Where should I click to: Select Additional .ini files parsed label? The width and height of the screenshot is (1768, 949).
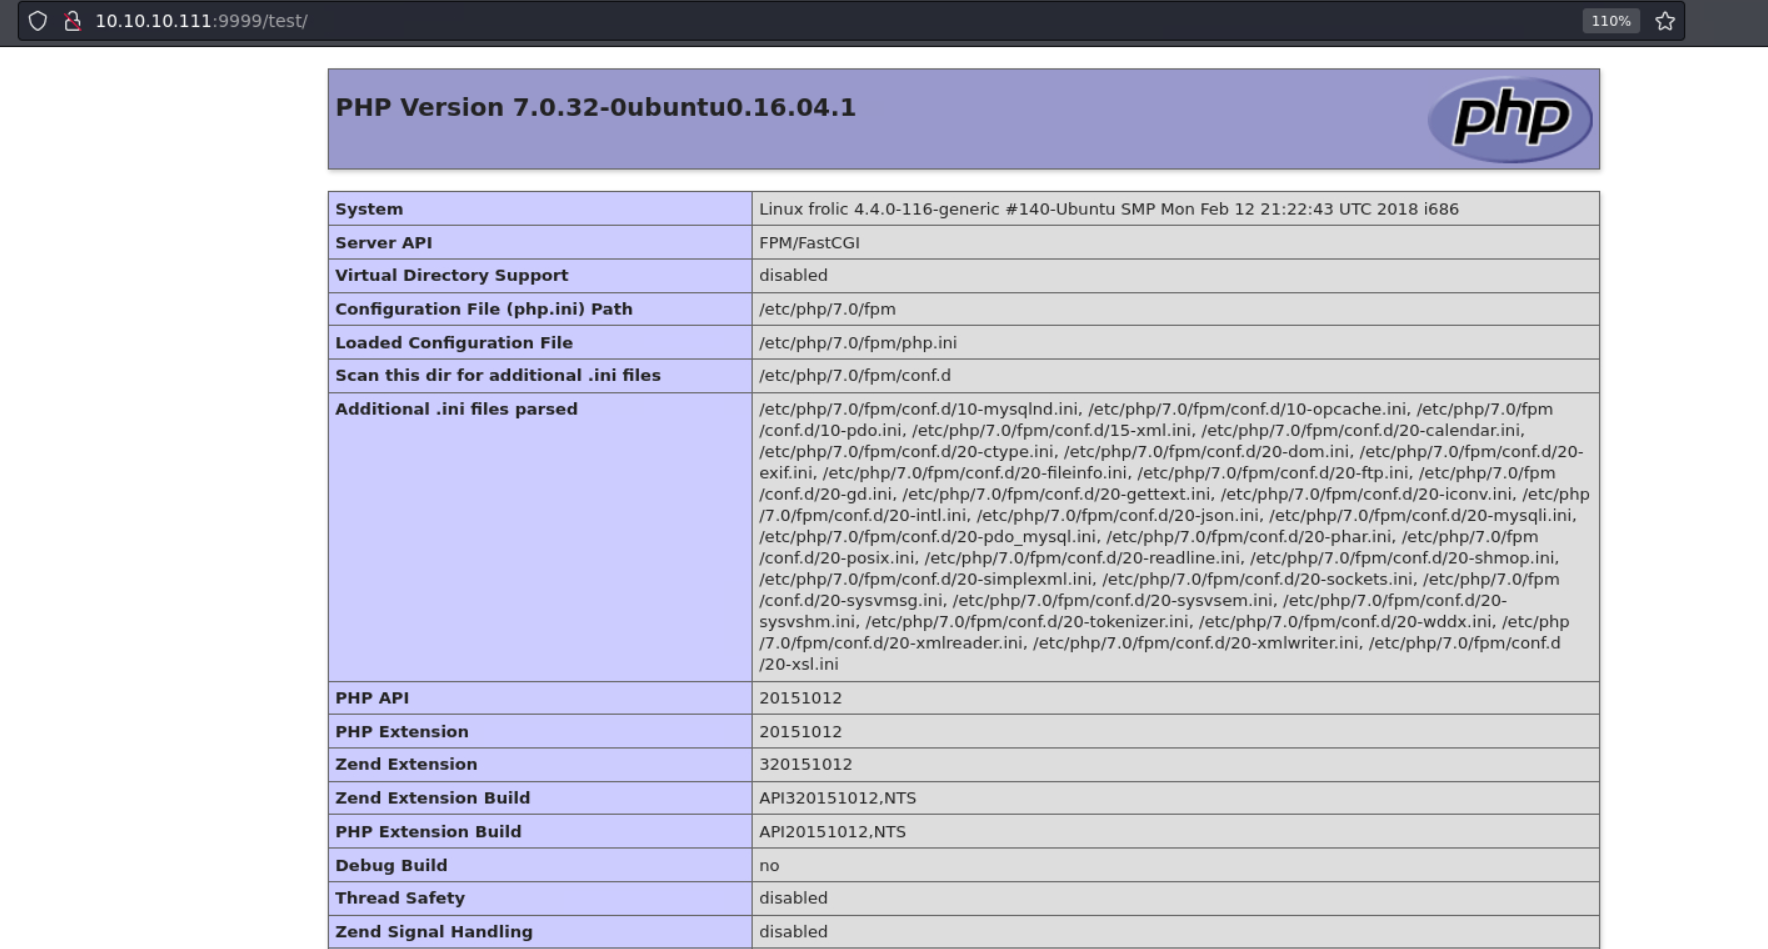456,409
